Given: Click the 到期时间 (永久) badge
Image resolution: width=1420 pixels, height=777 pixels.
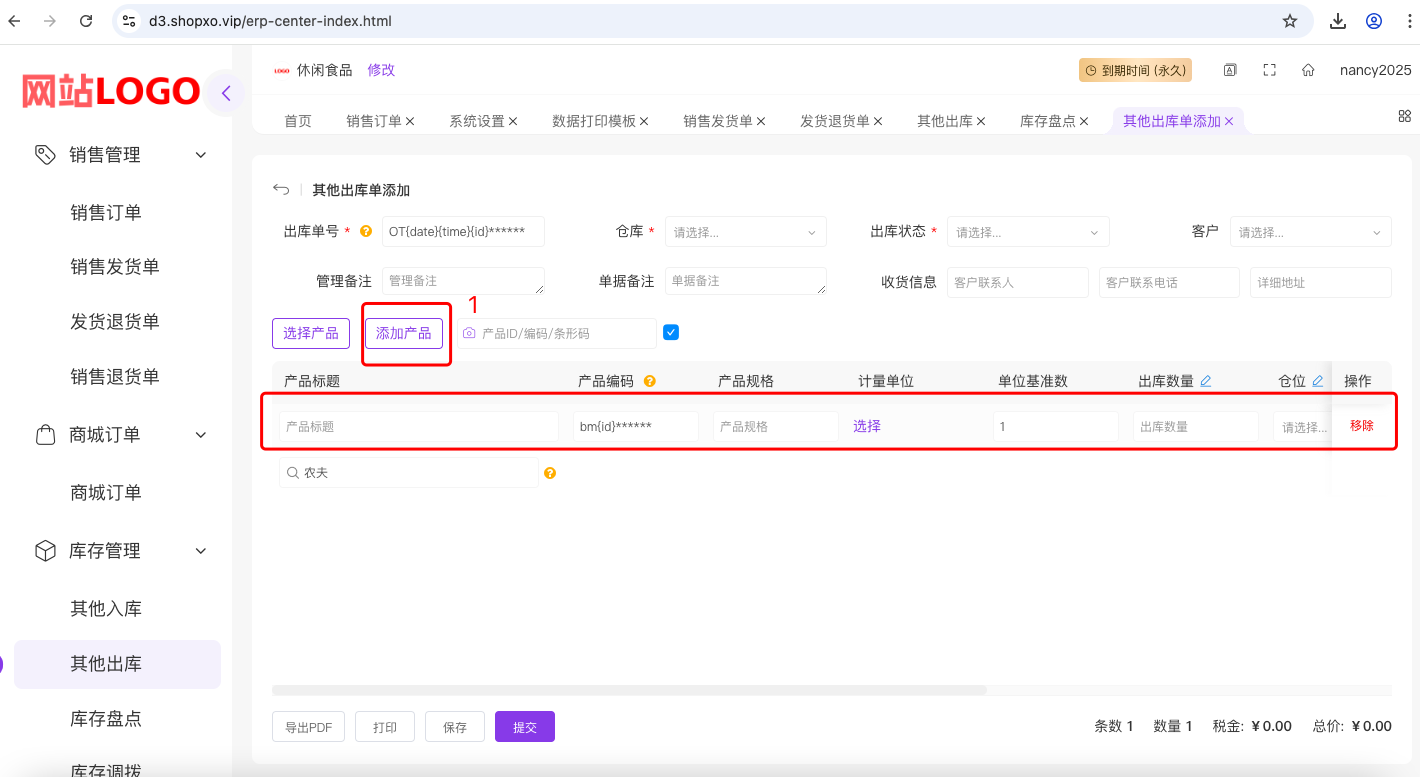Looking at the screenshot, I should (x=1135, y=70).
